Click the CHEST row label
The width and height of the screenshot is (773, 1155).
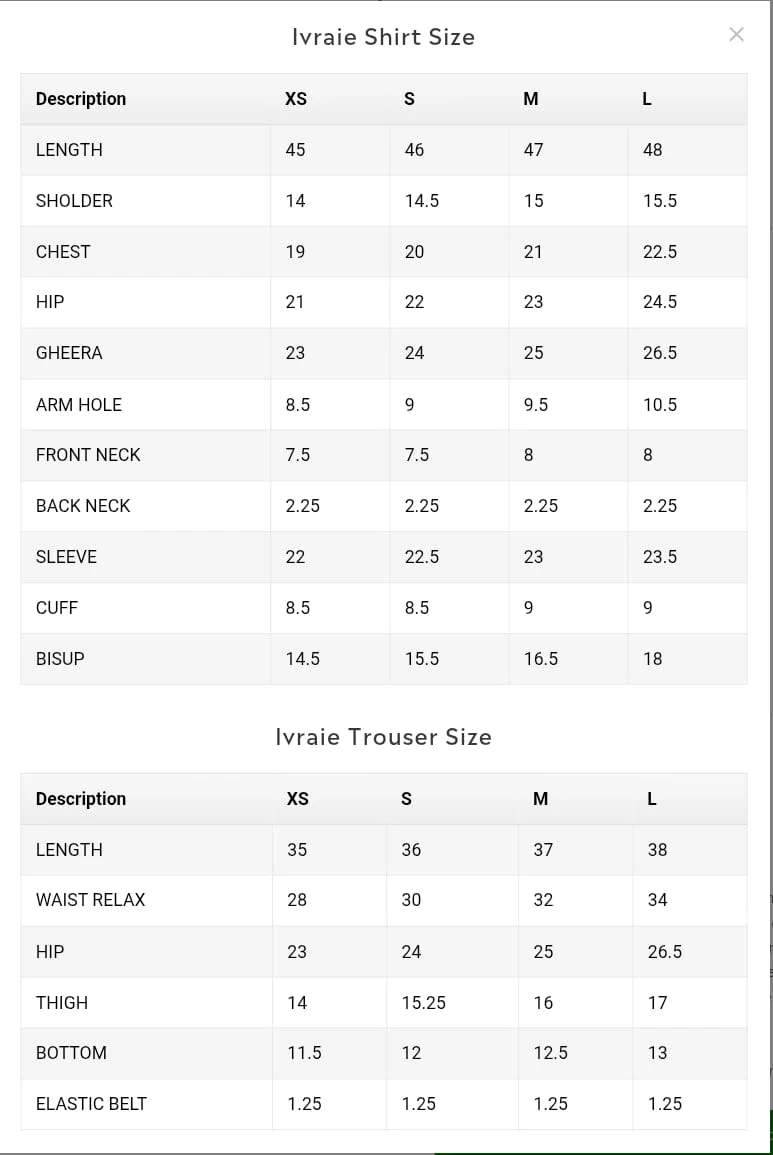(63, 252)
